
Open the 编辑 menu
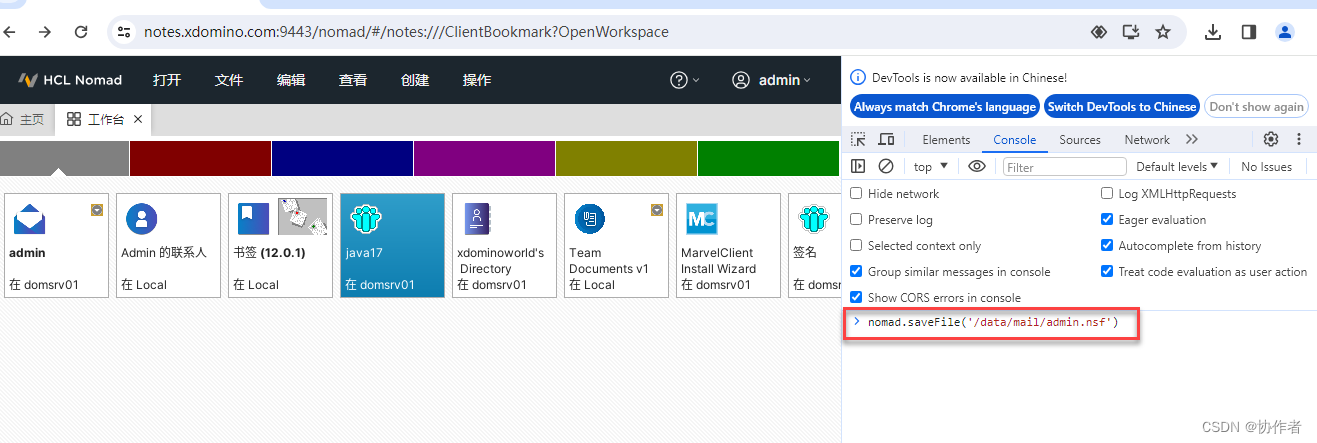pyautogui.click(x=291, y=80)
